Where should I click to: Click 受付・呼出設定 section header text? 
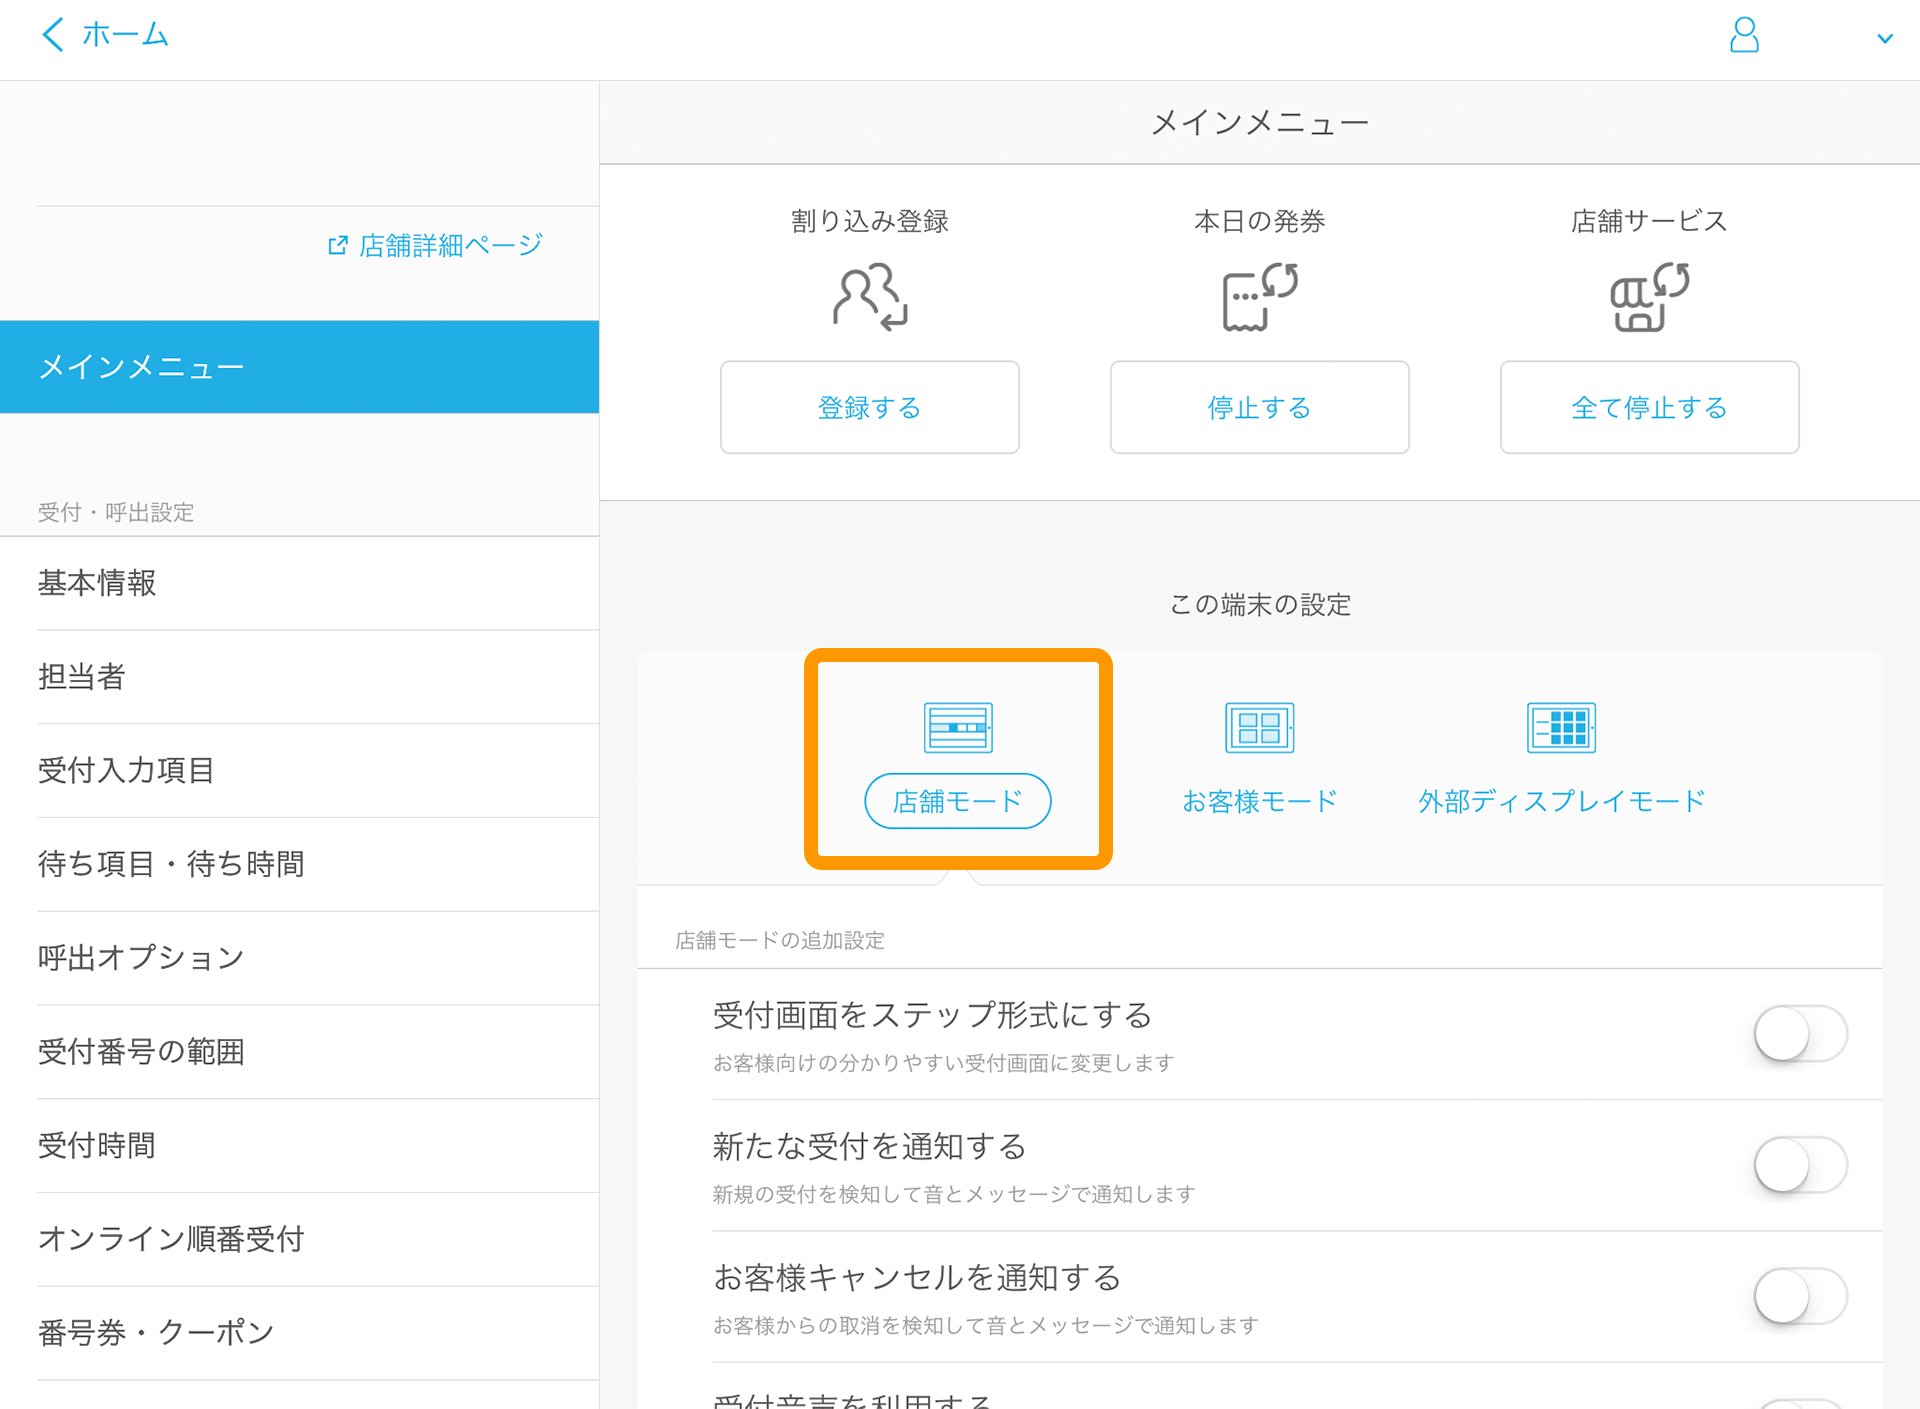click(116, 513)
